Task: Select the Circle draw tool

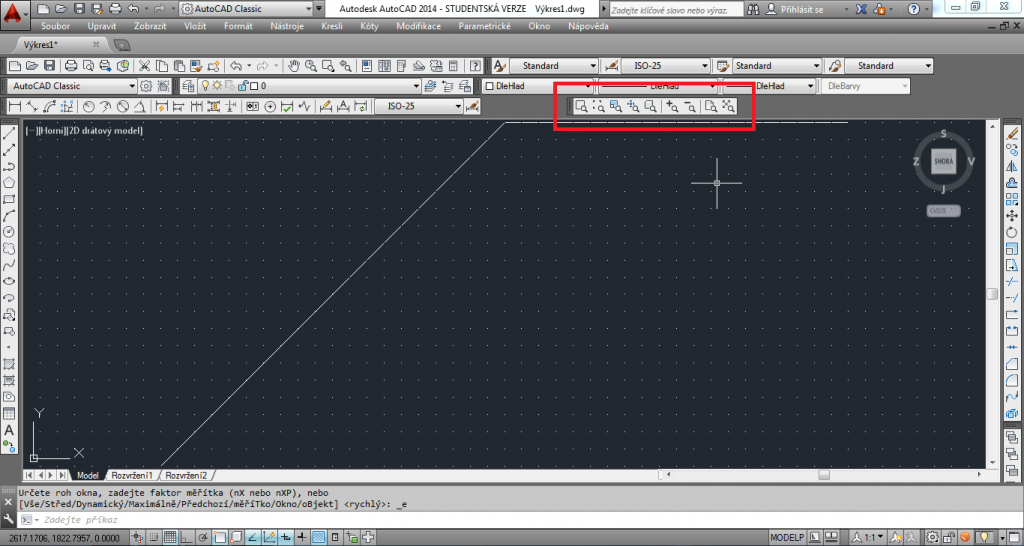Action: click(x=9, y=232)
